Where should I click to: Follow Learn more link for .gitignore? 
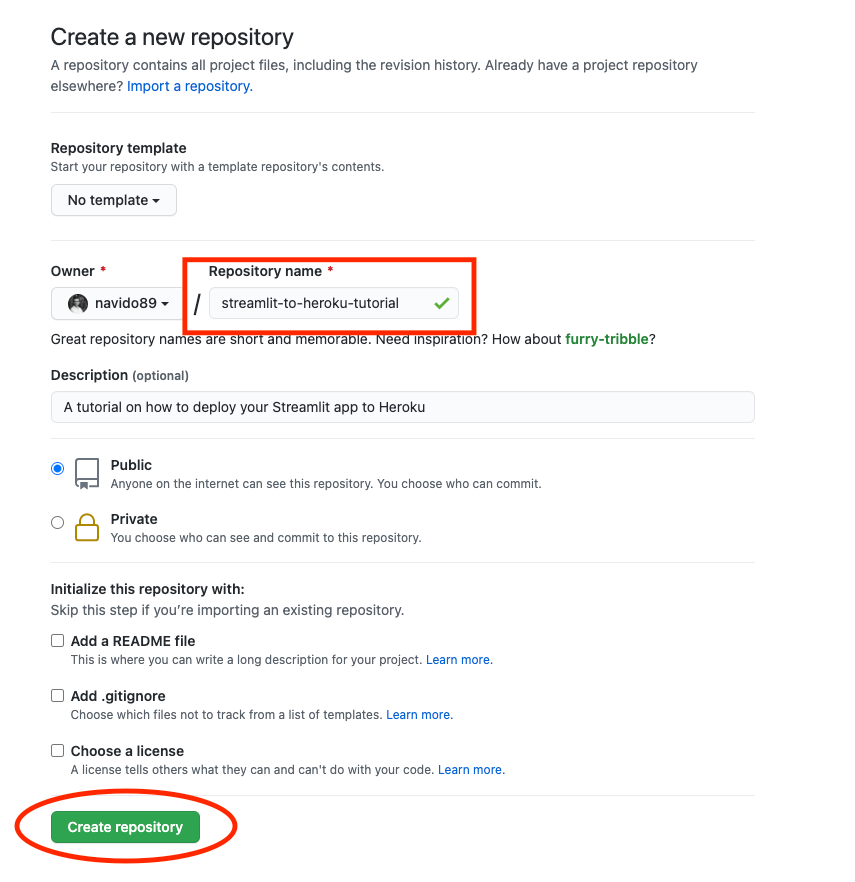point(419,715)
